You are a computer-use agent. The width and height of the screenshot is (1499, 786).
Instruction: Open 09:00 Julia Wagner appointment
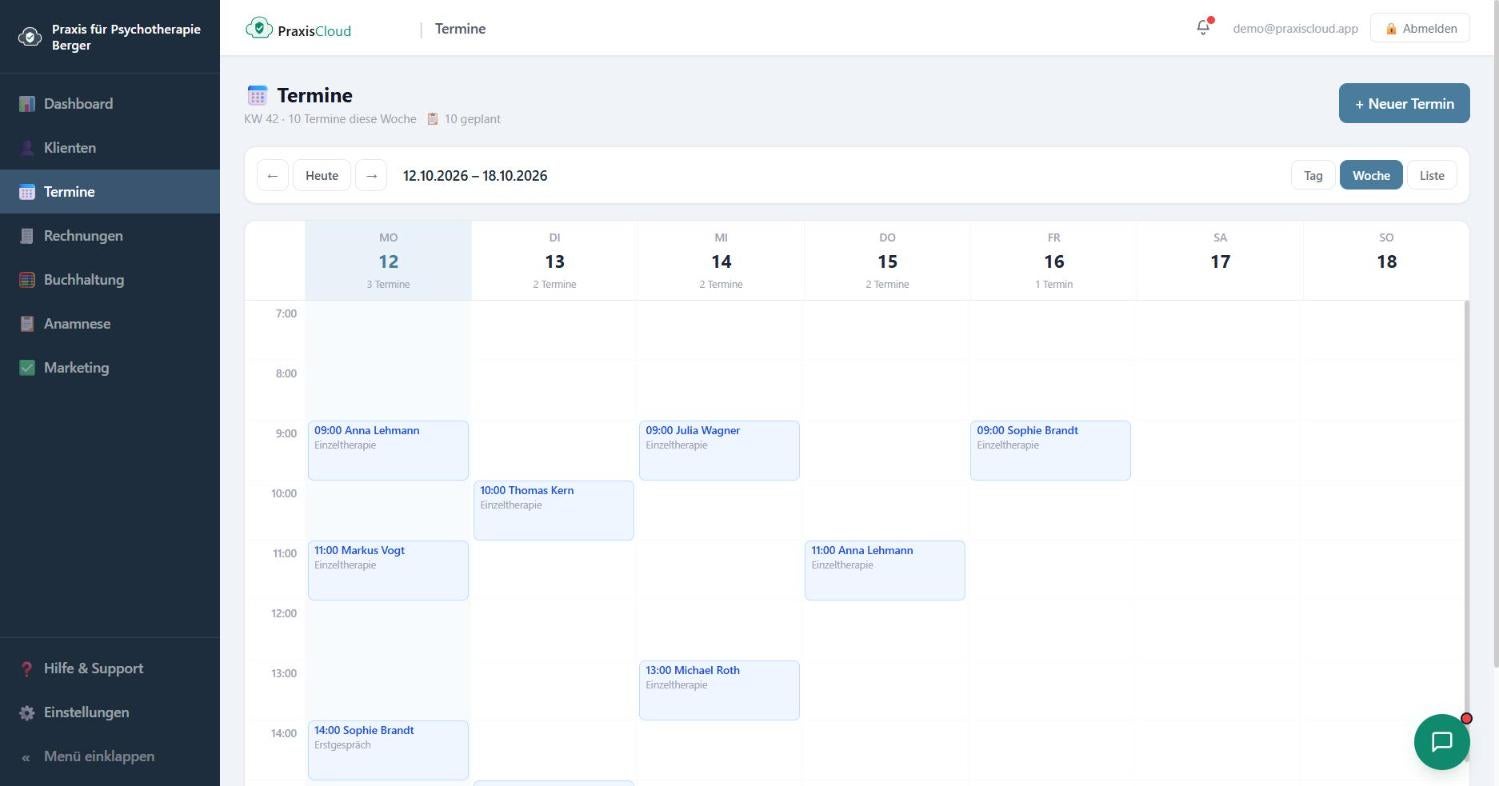point(719,450)
